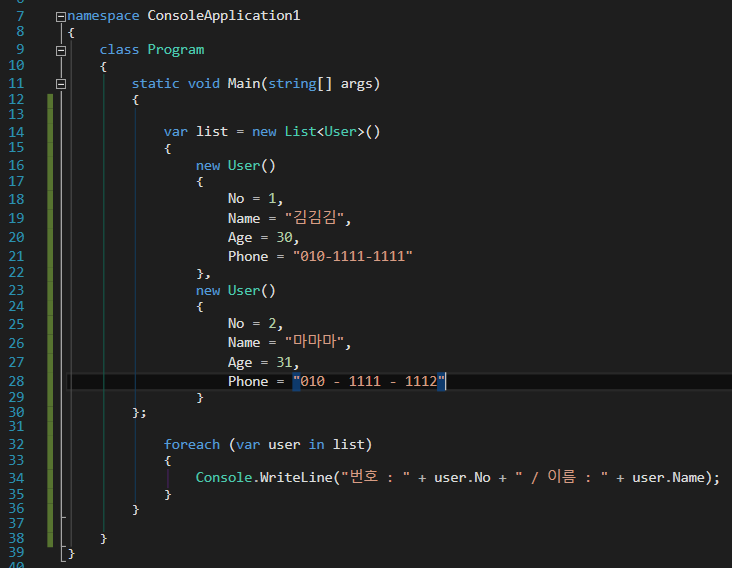Click the static keyword on line 11
This screenshot has width=732, height=568.
[x=155, y=84]
